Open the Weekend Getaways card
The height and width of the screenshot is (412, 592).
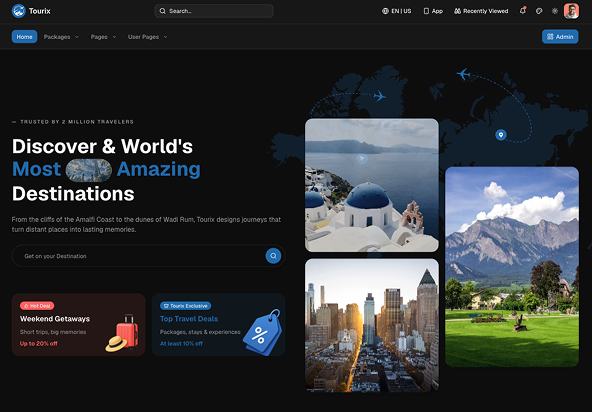pyautogui.click(x=79, y=324)
